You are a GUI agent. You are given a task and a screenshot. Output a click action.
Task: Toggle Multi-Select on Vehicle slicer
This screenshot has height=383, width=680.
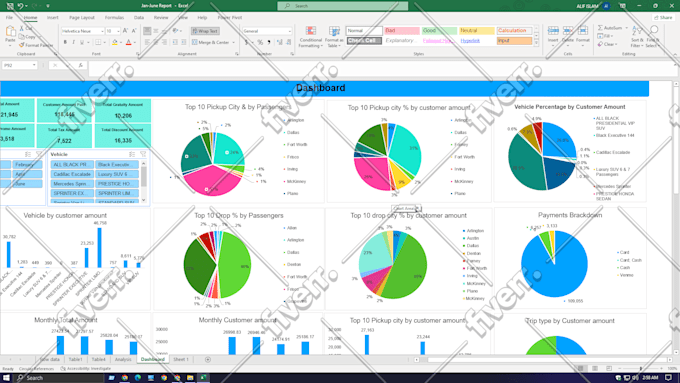point(132,154)
